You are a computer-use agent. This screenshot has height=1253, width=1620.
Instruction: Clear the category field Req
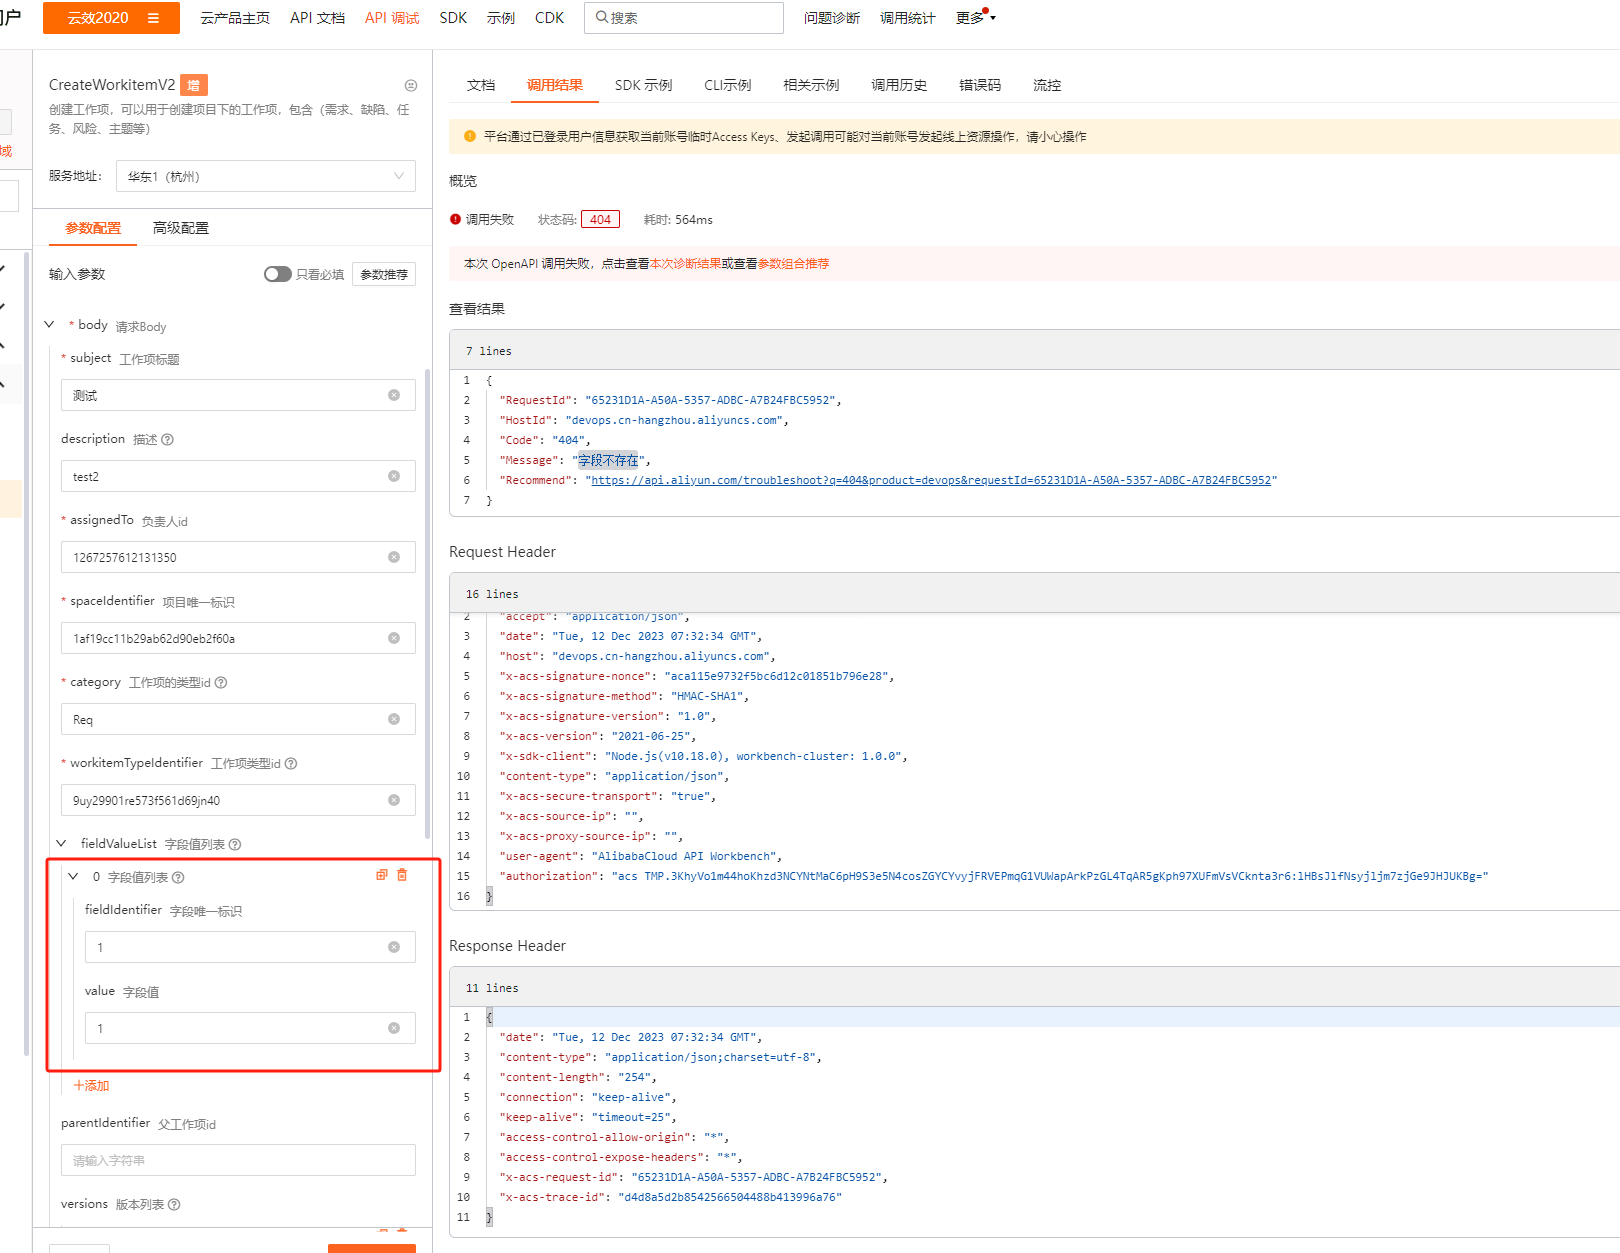coord(394,719)
